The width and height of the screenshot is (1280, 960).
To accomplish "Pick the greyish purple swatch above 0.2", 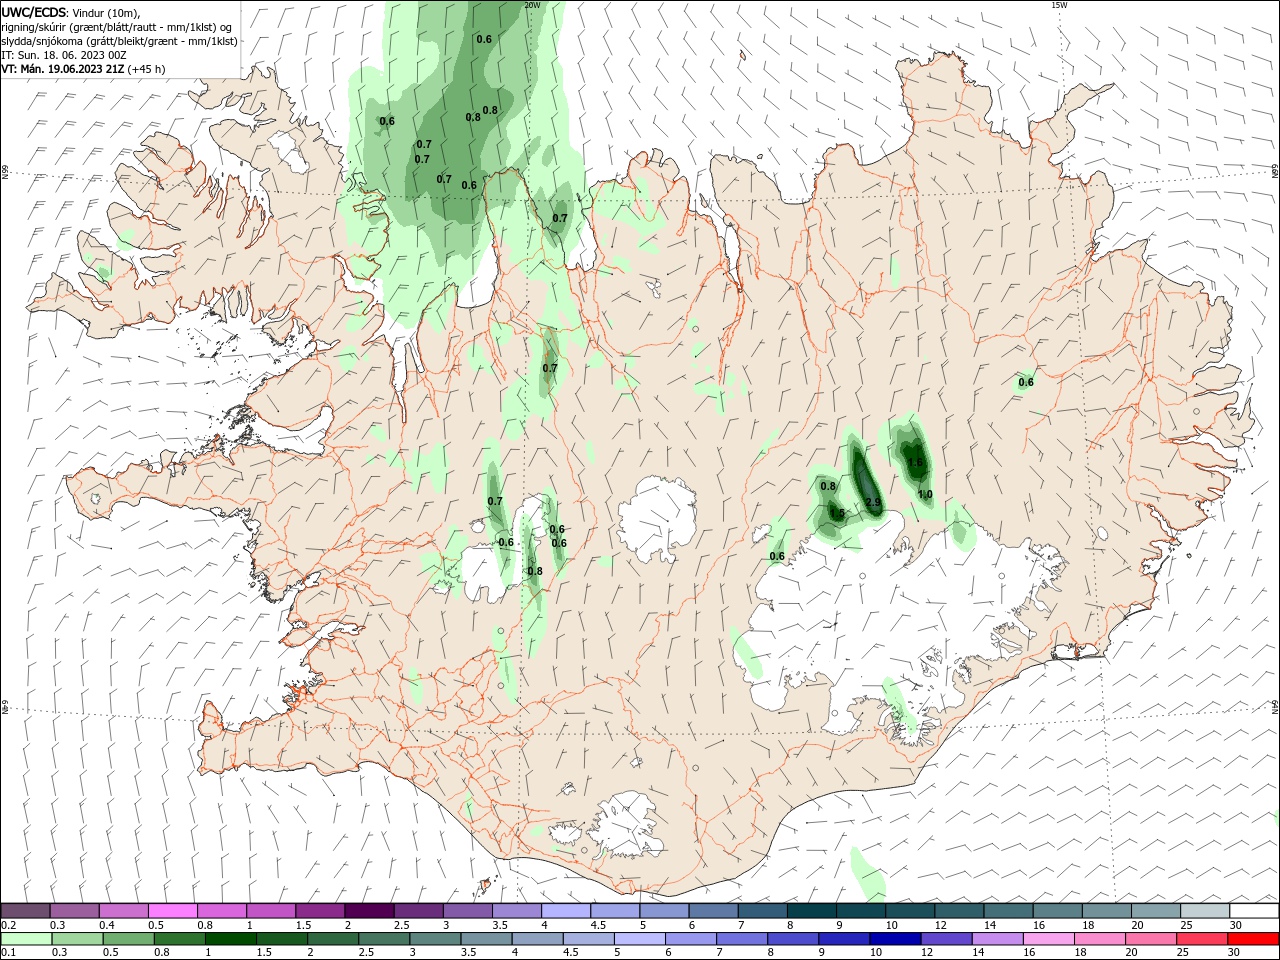I will tap(25, 910).
